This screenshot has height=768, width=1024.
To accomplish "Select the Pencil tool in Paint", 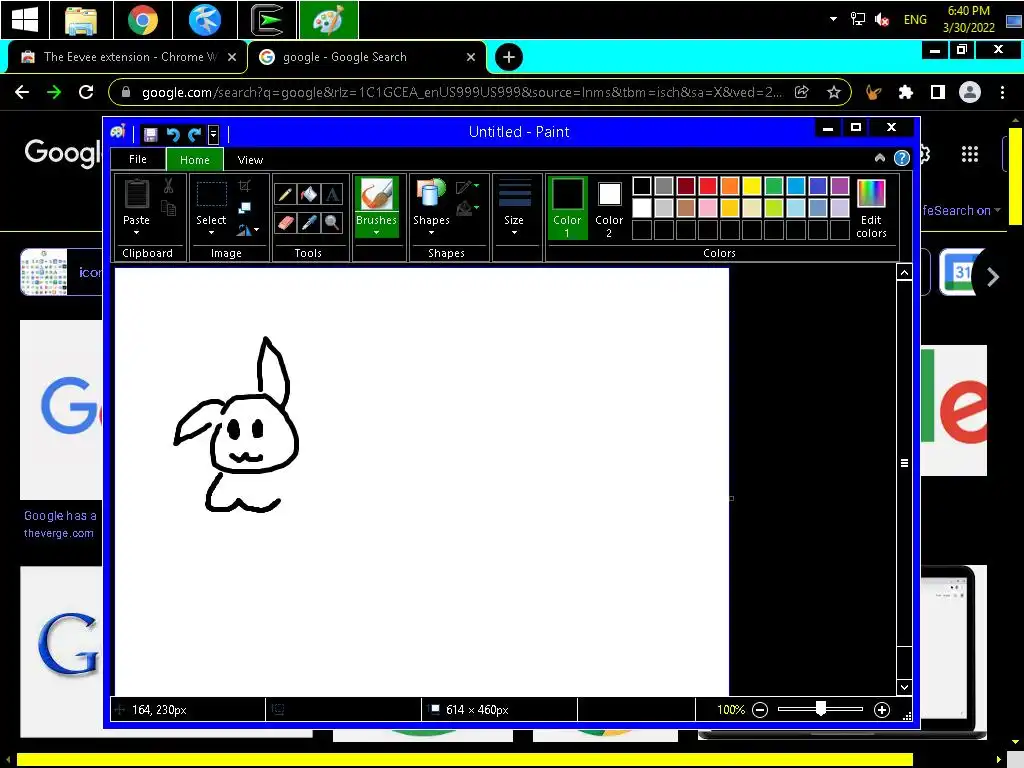I will point(285,194).
